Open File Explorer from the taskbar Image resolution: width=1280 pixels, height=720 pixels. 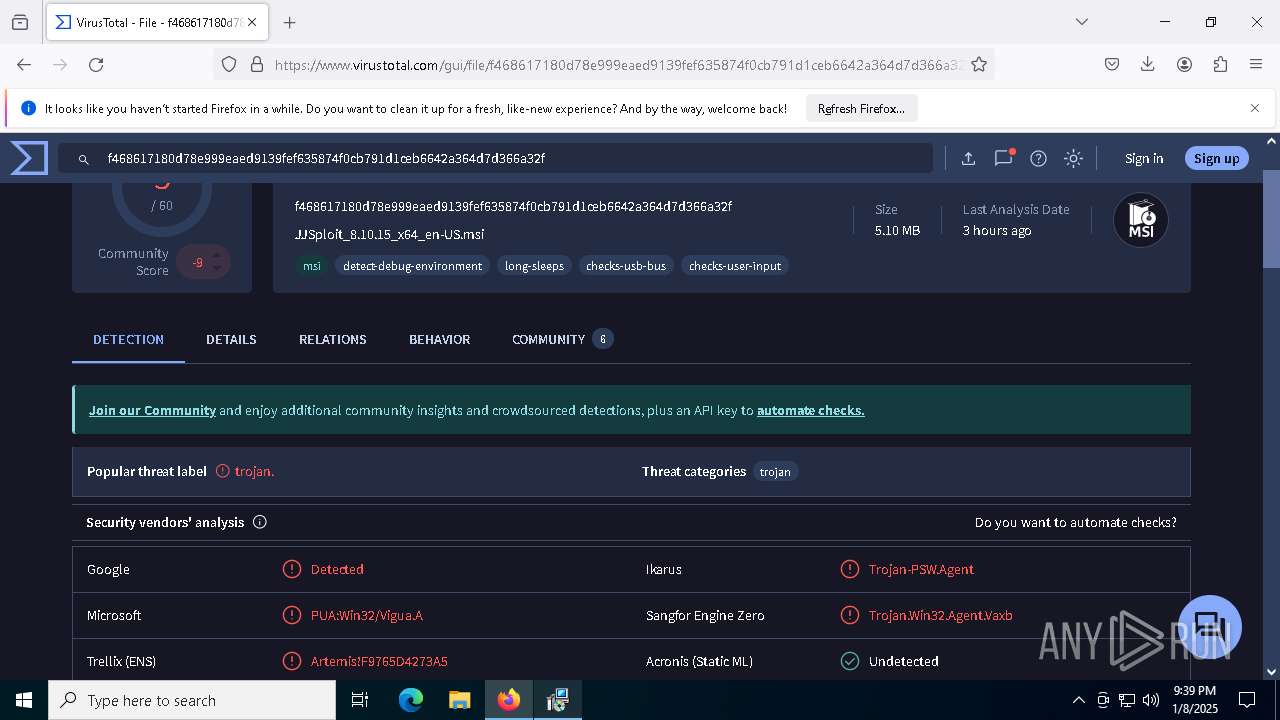coord(459,700)
